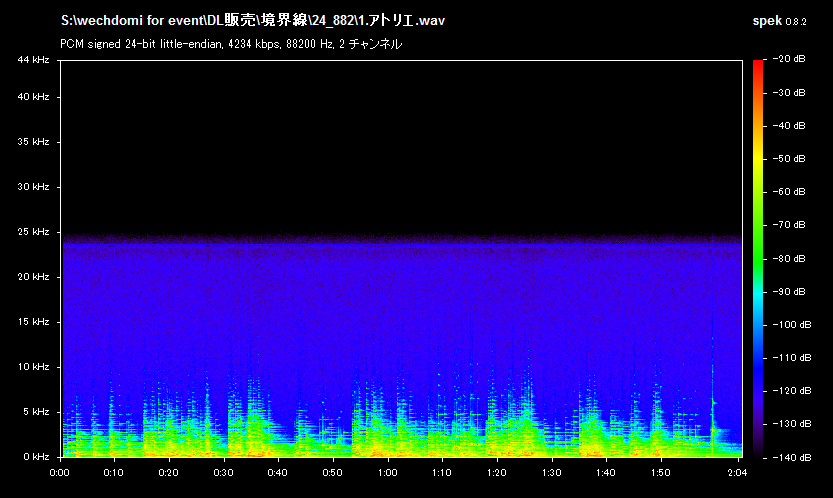Click the -130 dB legend label
This screenshot has width=833, height=498.
[x=792, y=424]
